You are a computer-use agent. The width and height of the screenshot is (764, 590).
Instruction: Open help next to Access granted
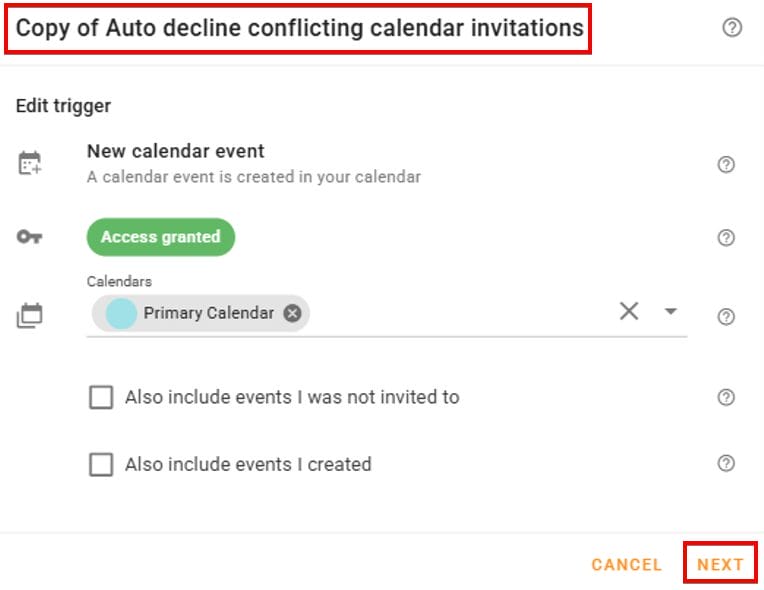click(727, 238)
